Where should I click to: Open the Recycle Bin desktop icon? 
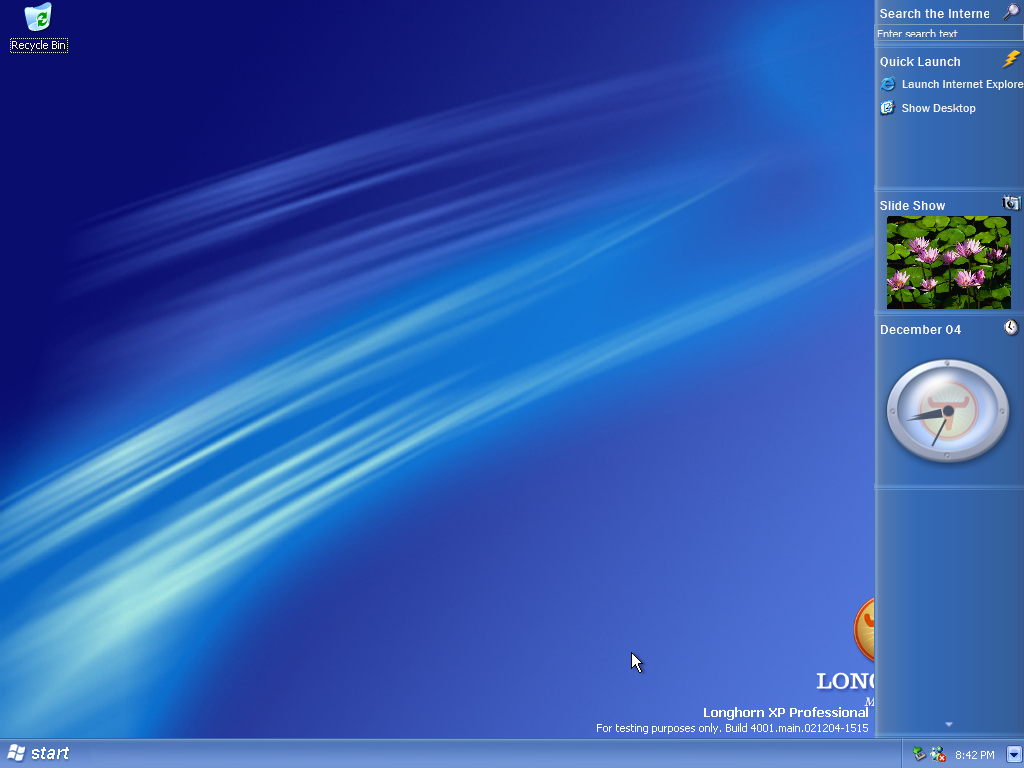38,18
